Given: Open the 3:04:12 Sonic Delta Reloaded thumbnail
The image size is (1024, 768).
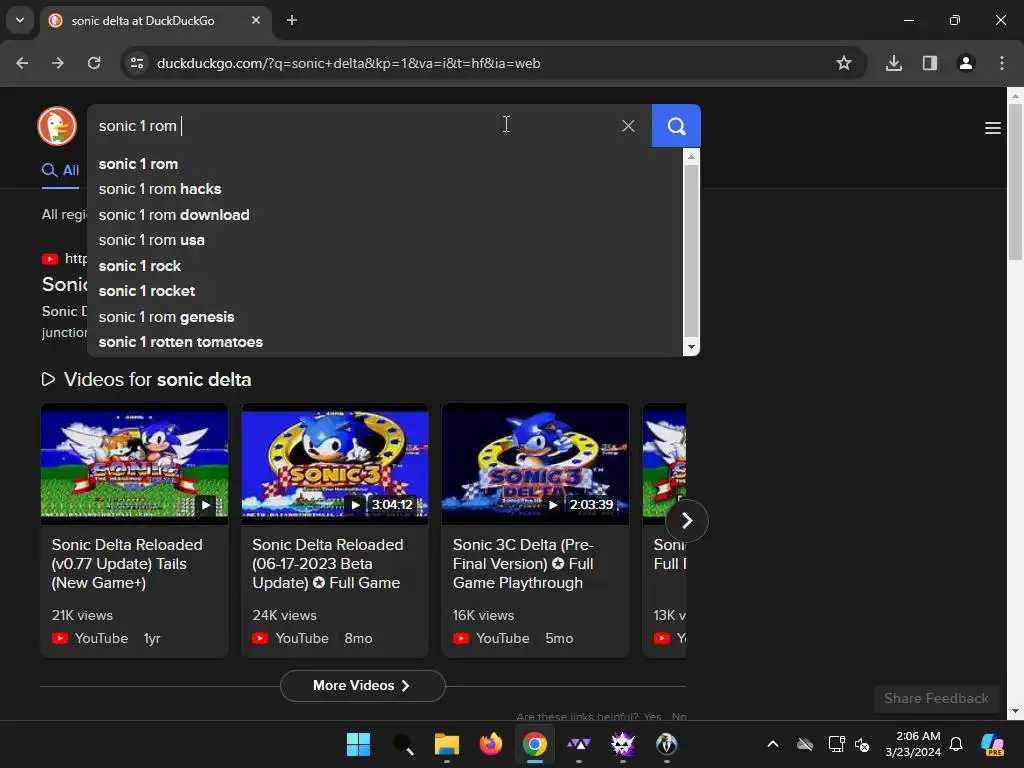Looking at the screenshot, I should [335, 464].
